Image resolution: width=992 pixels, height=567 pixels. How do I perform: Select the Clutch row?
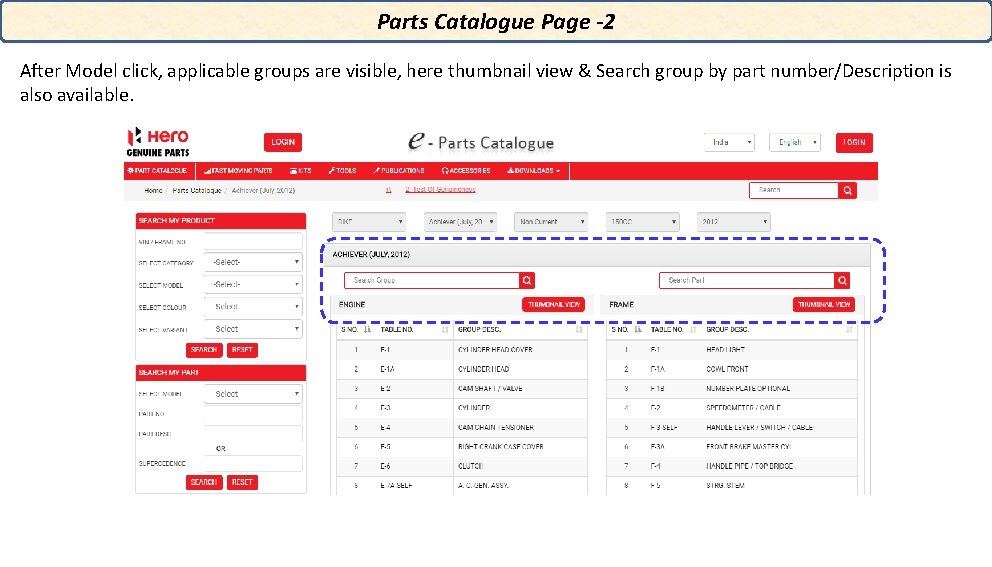click(x=462, y=466)
